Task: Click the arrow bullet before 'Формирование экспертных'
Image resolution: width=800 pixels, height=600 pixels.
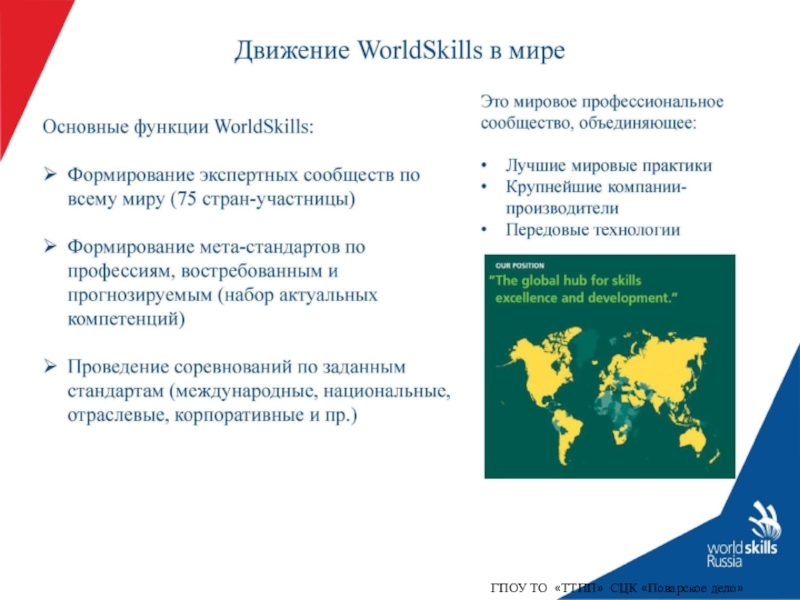Action: (50, 174)
